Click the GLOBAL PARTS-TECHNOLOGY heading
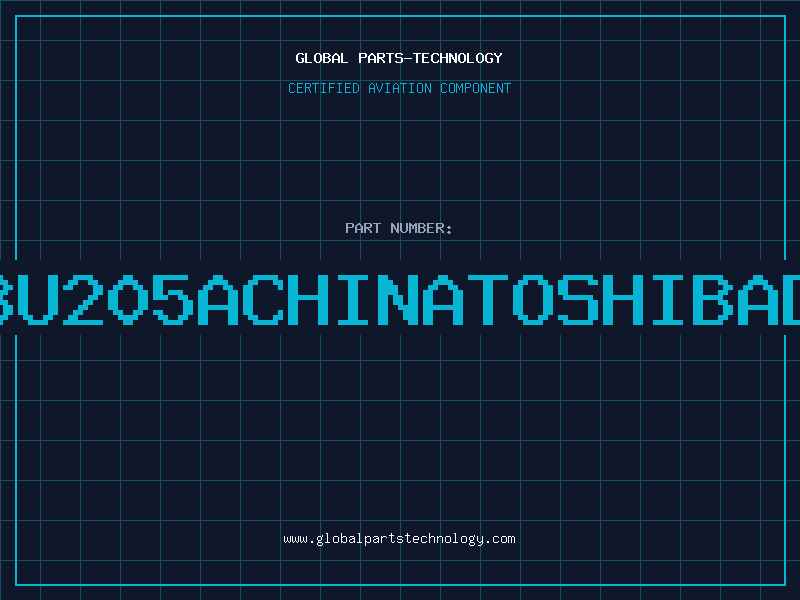The width and height of the screenshot is (800, 600). point(399,58)
